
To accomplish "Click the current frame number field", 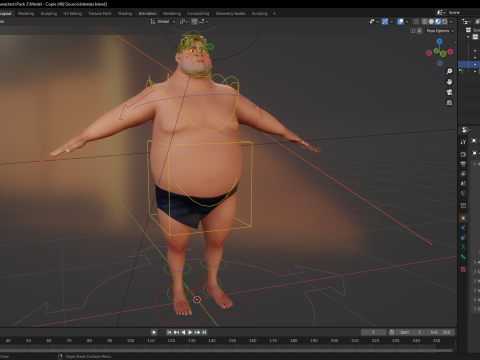I will click(374, 332).
